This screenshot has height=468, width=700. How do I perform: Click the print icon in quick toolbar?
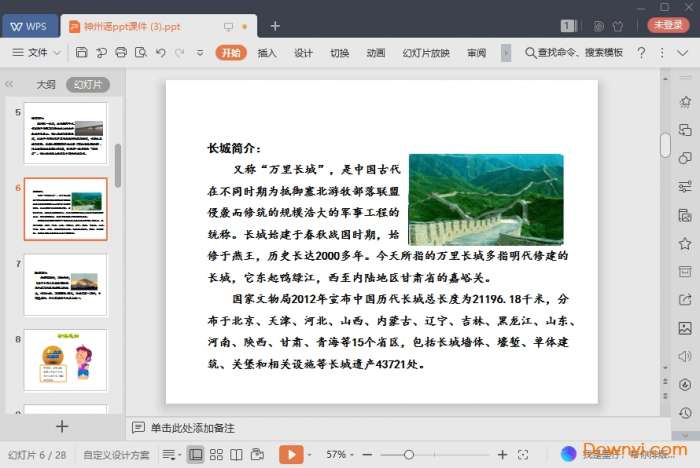(x=120, y=52)
